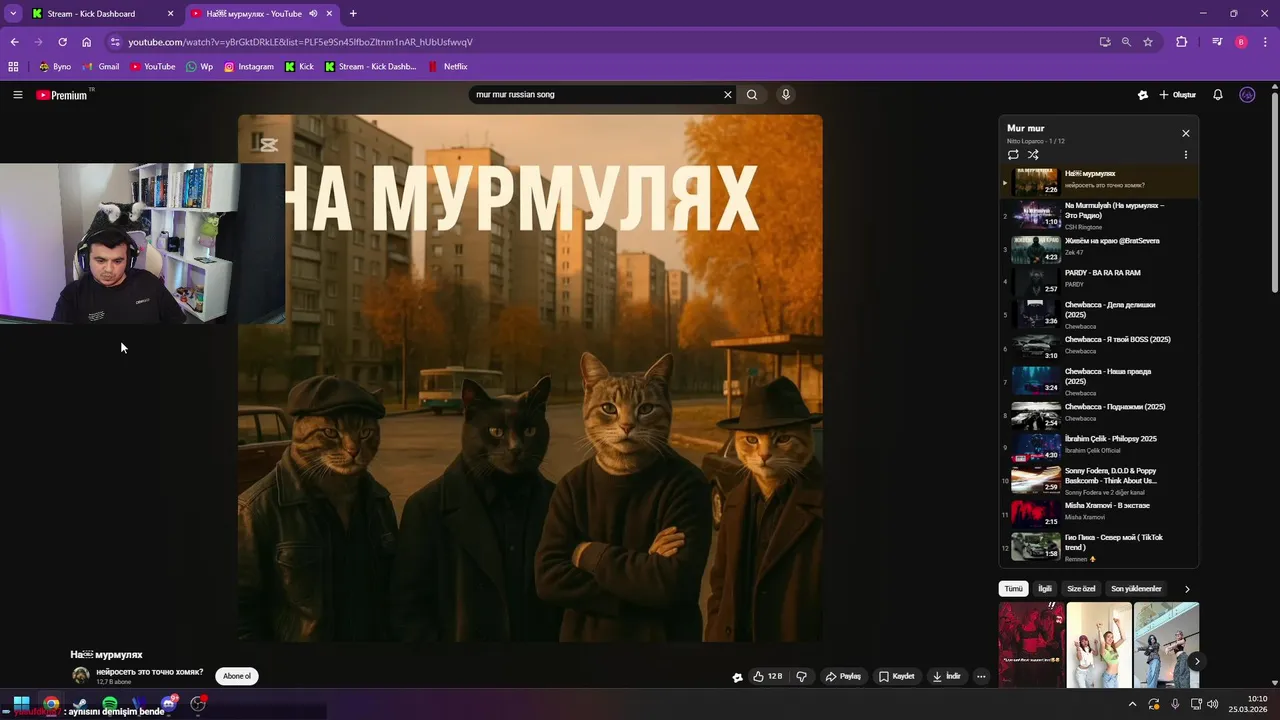Open Chrome extensions puzzle icon

pyautogui.click(x=1182, y=42)
